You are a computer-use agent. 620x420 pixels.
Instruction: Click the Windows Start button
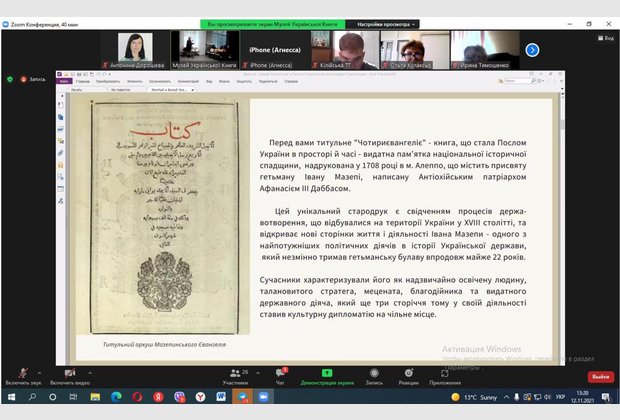pos(9,396)
